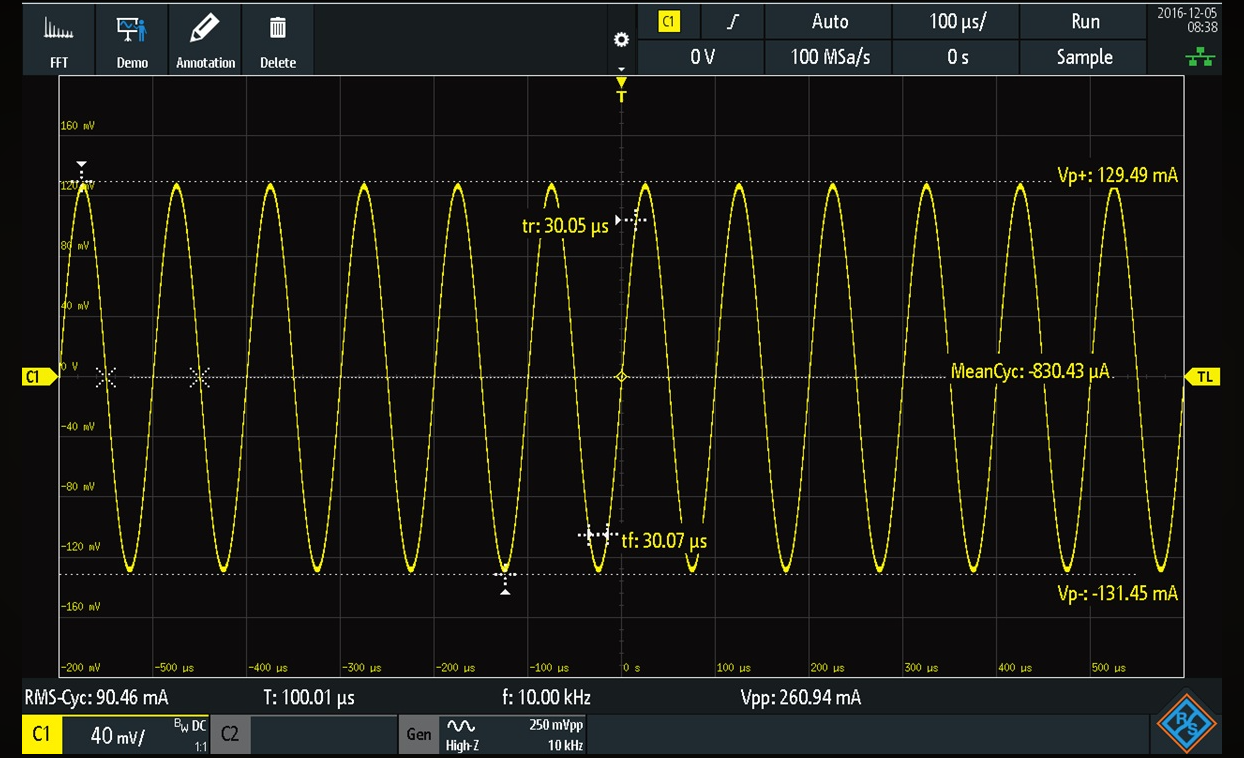Launch the Demo mode icon
This screenshot has height=758, width=1244.
coord(132,40)
